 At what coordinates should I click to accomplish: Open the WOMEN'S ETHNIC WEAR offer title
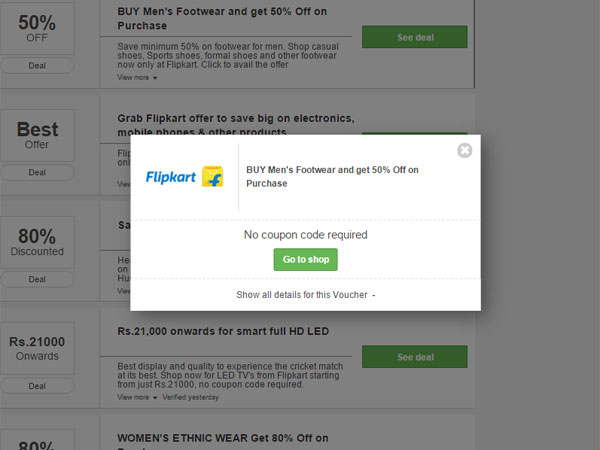pyautogui.click(x=222, y=438)
